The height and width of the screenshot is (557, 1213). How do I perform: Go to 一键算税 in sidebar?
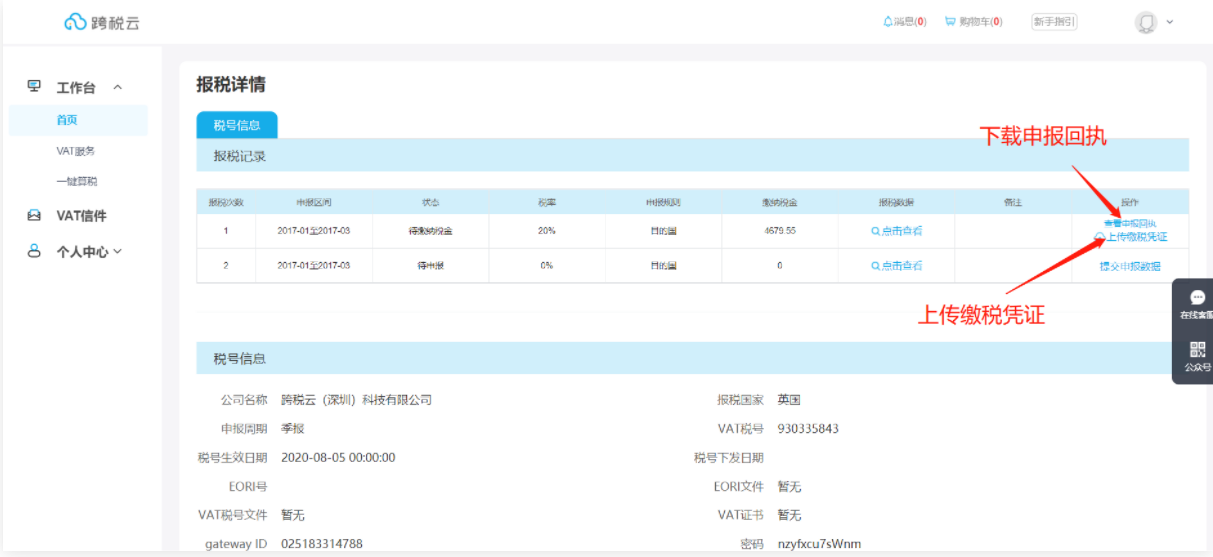click(76, 181)
